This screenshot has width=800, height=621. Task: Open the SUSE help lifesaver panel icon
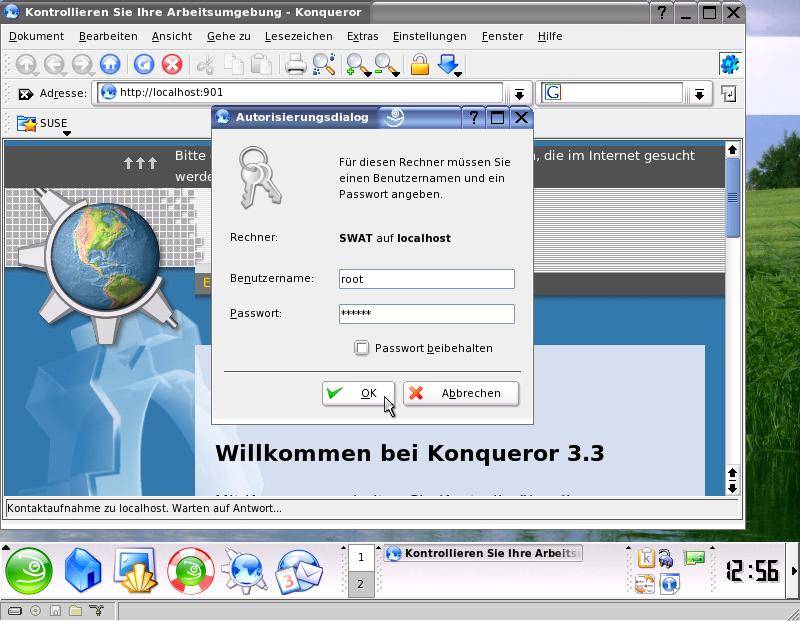[x=191, y=571]
